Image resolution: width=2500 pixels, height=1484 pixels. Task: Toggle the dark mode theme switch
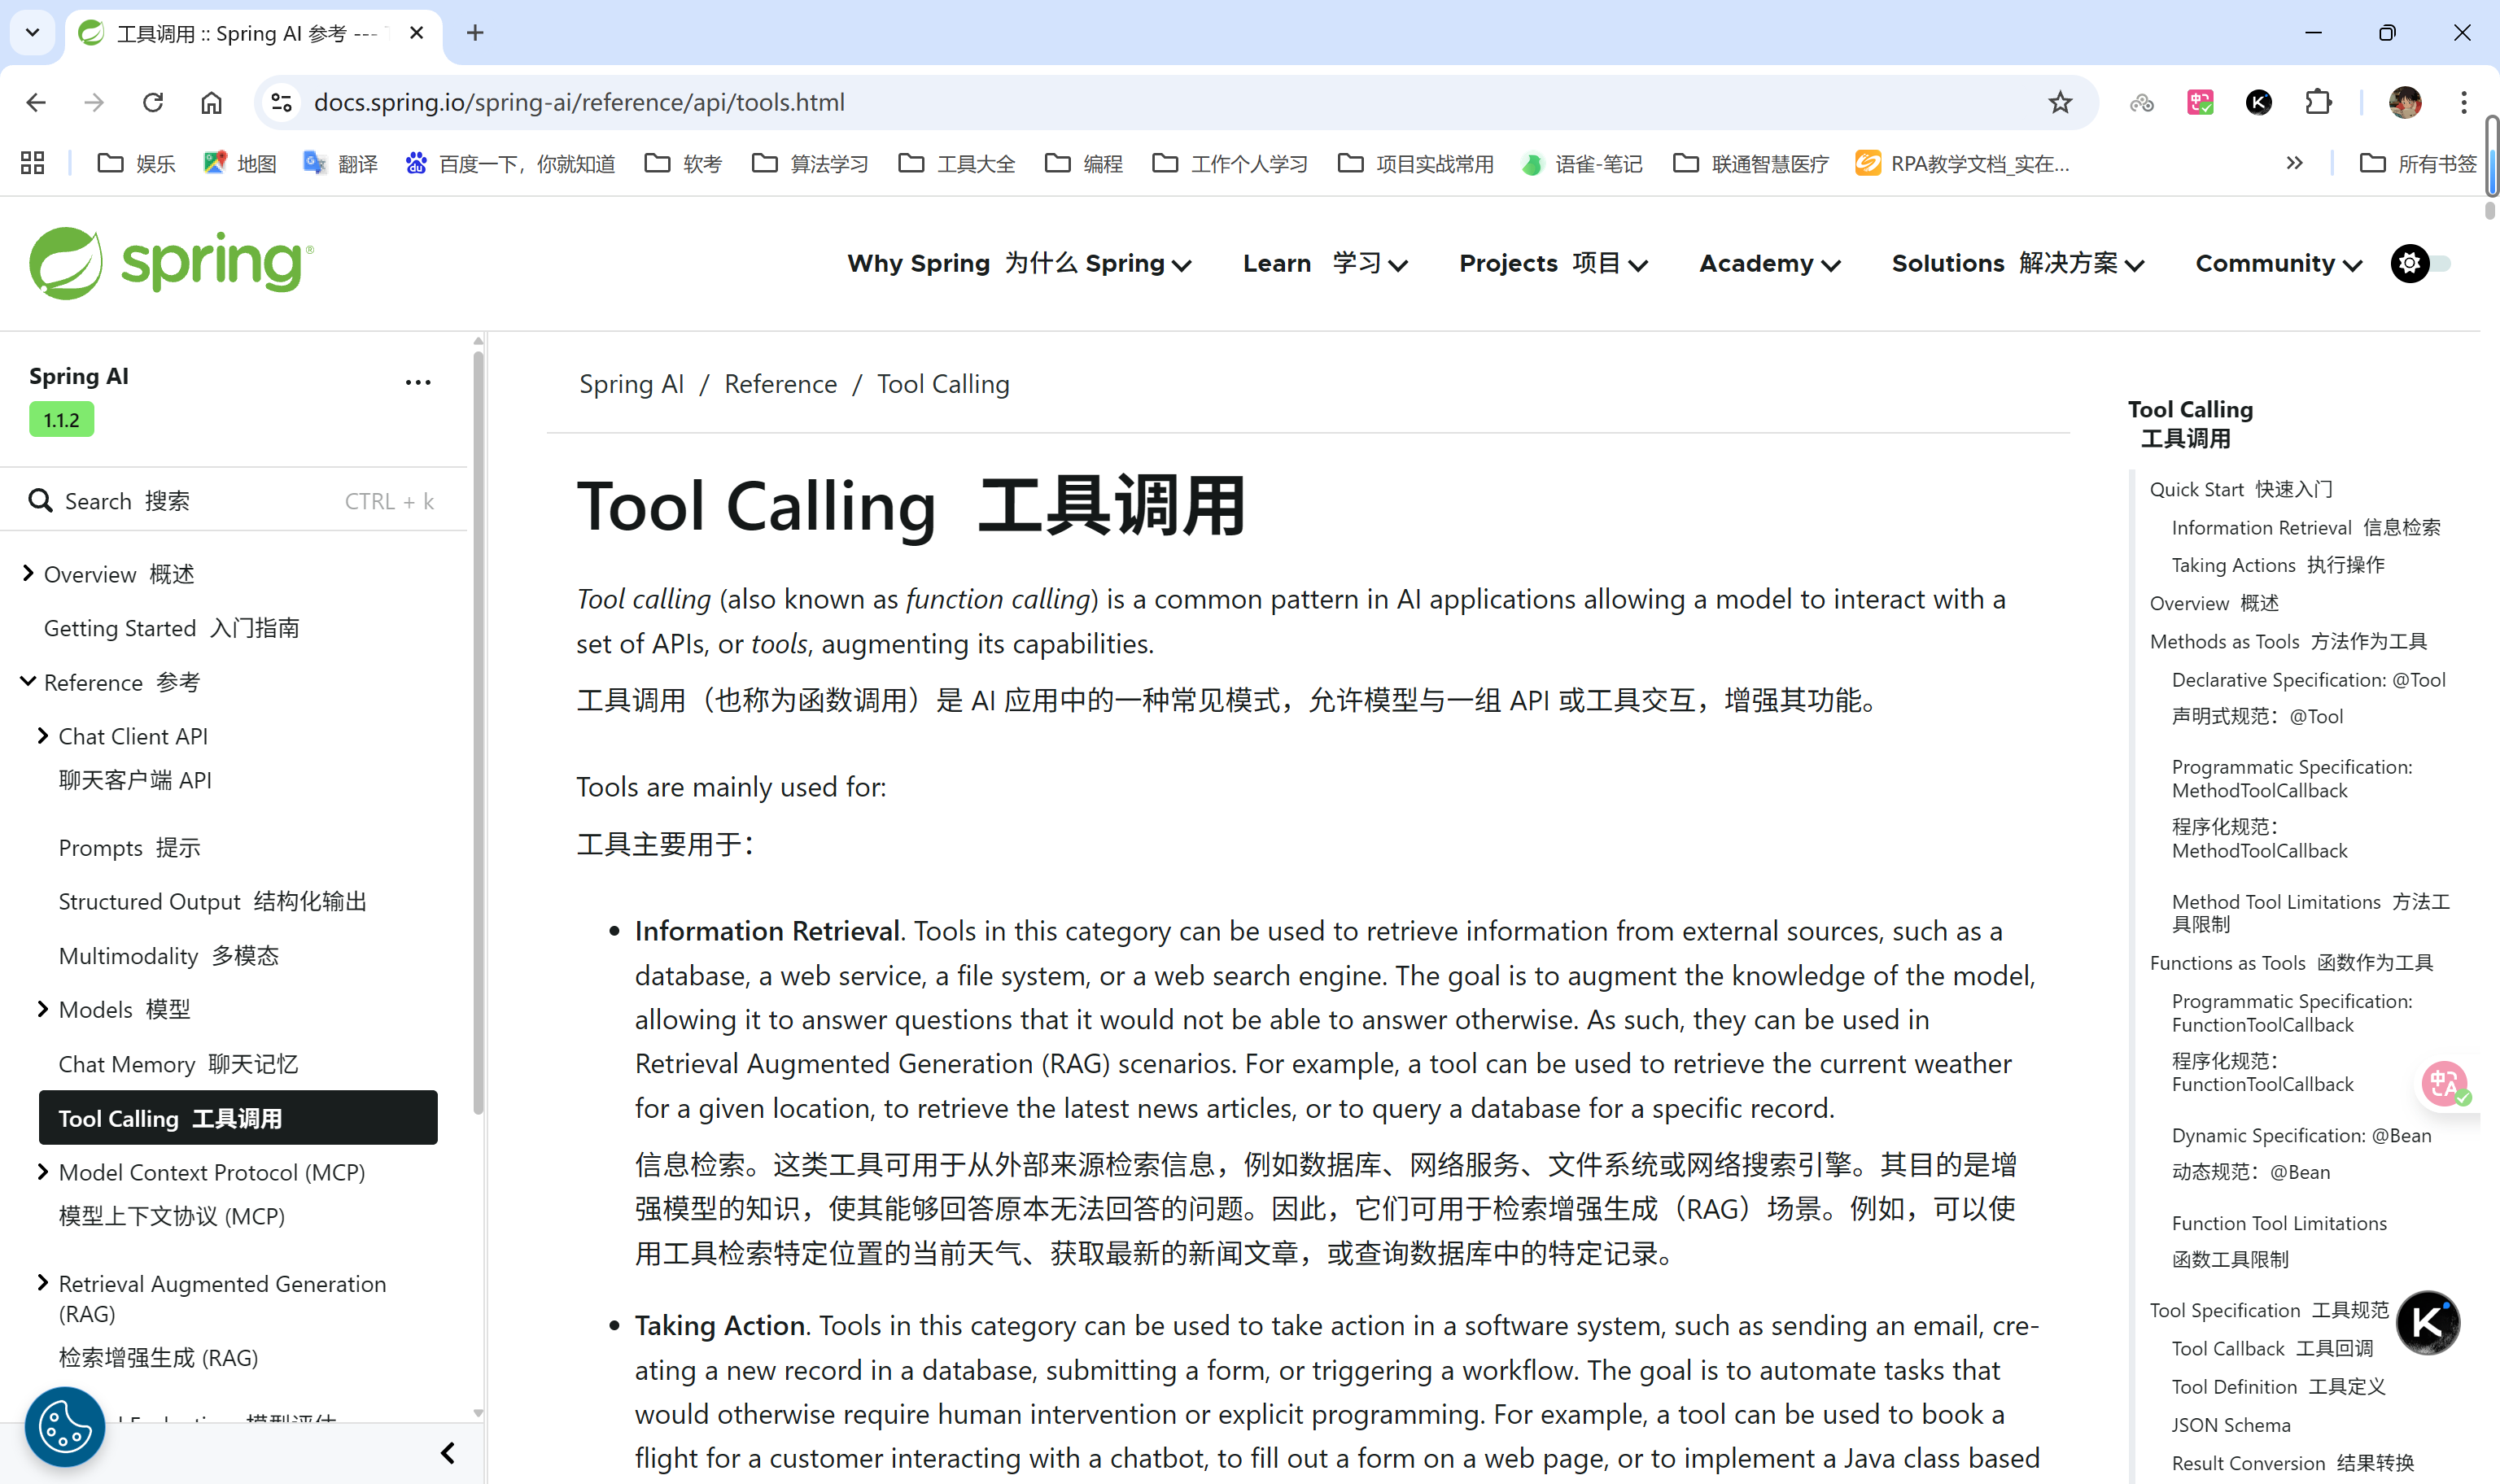pos(2421,263)
